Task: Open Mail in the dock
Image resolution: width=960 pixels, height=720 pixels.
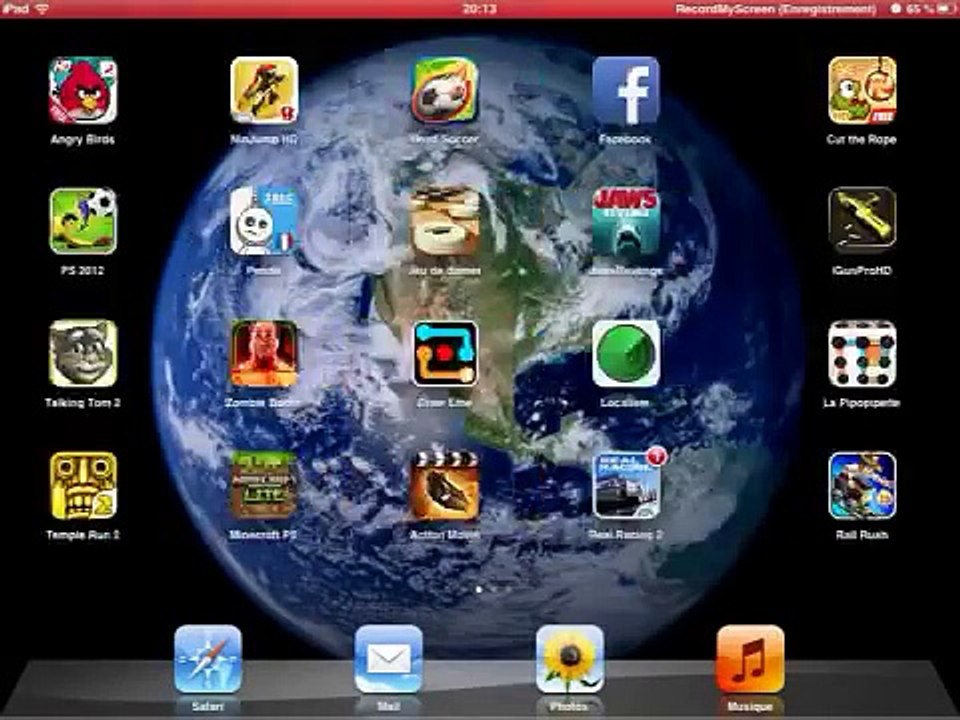Action: 388,659
